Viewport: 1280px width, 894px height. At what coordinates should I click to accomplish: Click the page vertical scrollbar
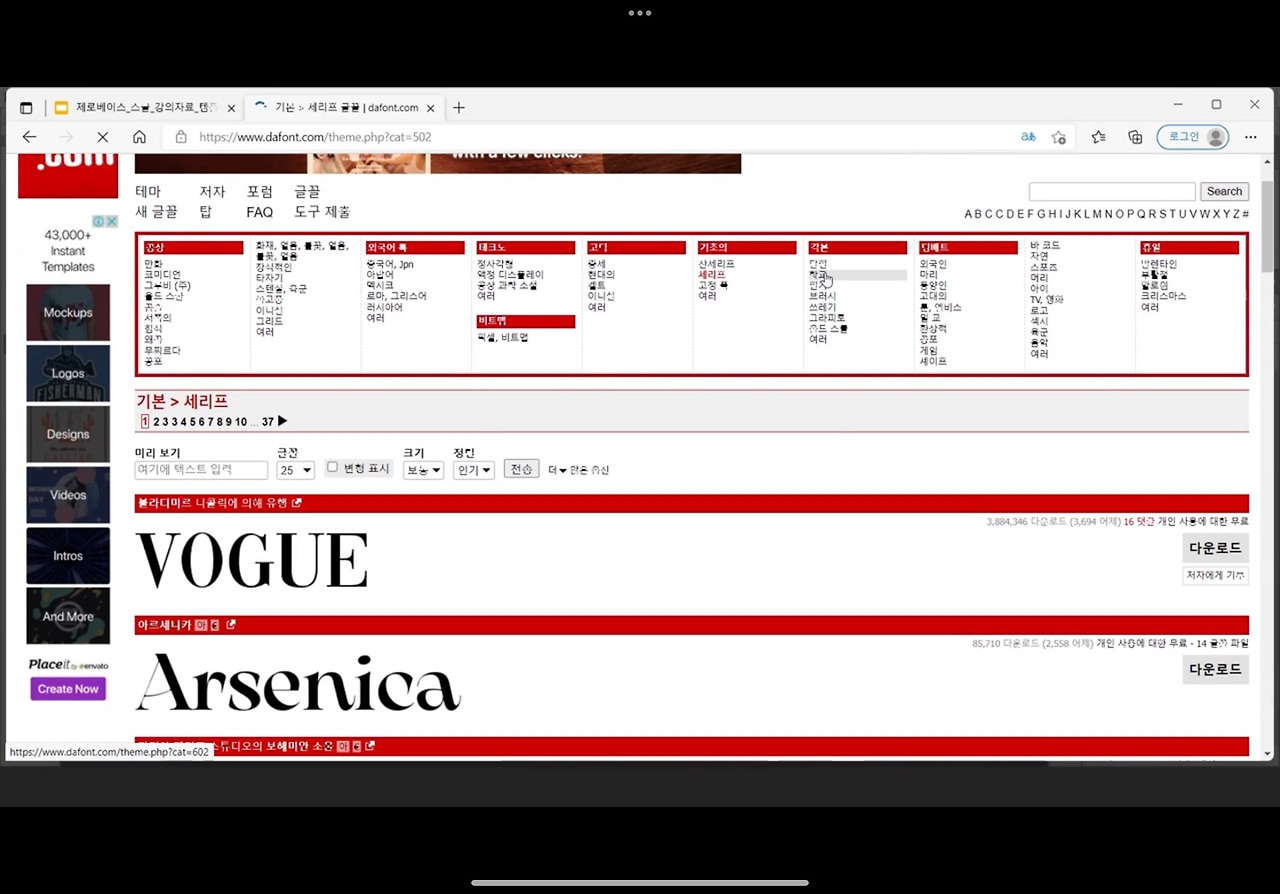click(1267, 225)
